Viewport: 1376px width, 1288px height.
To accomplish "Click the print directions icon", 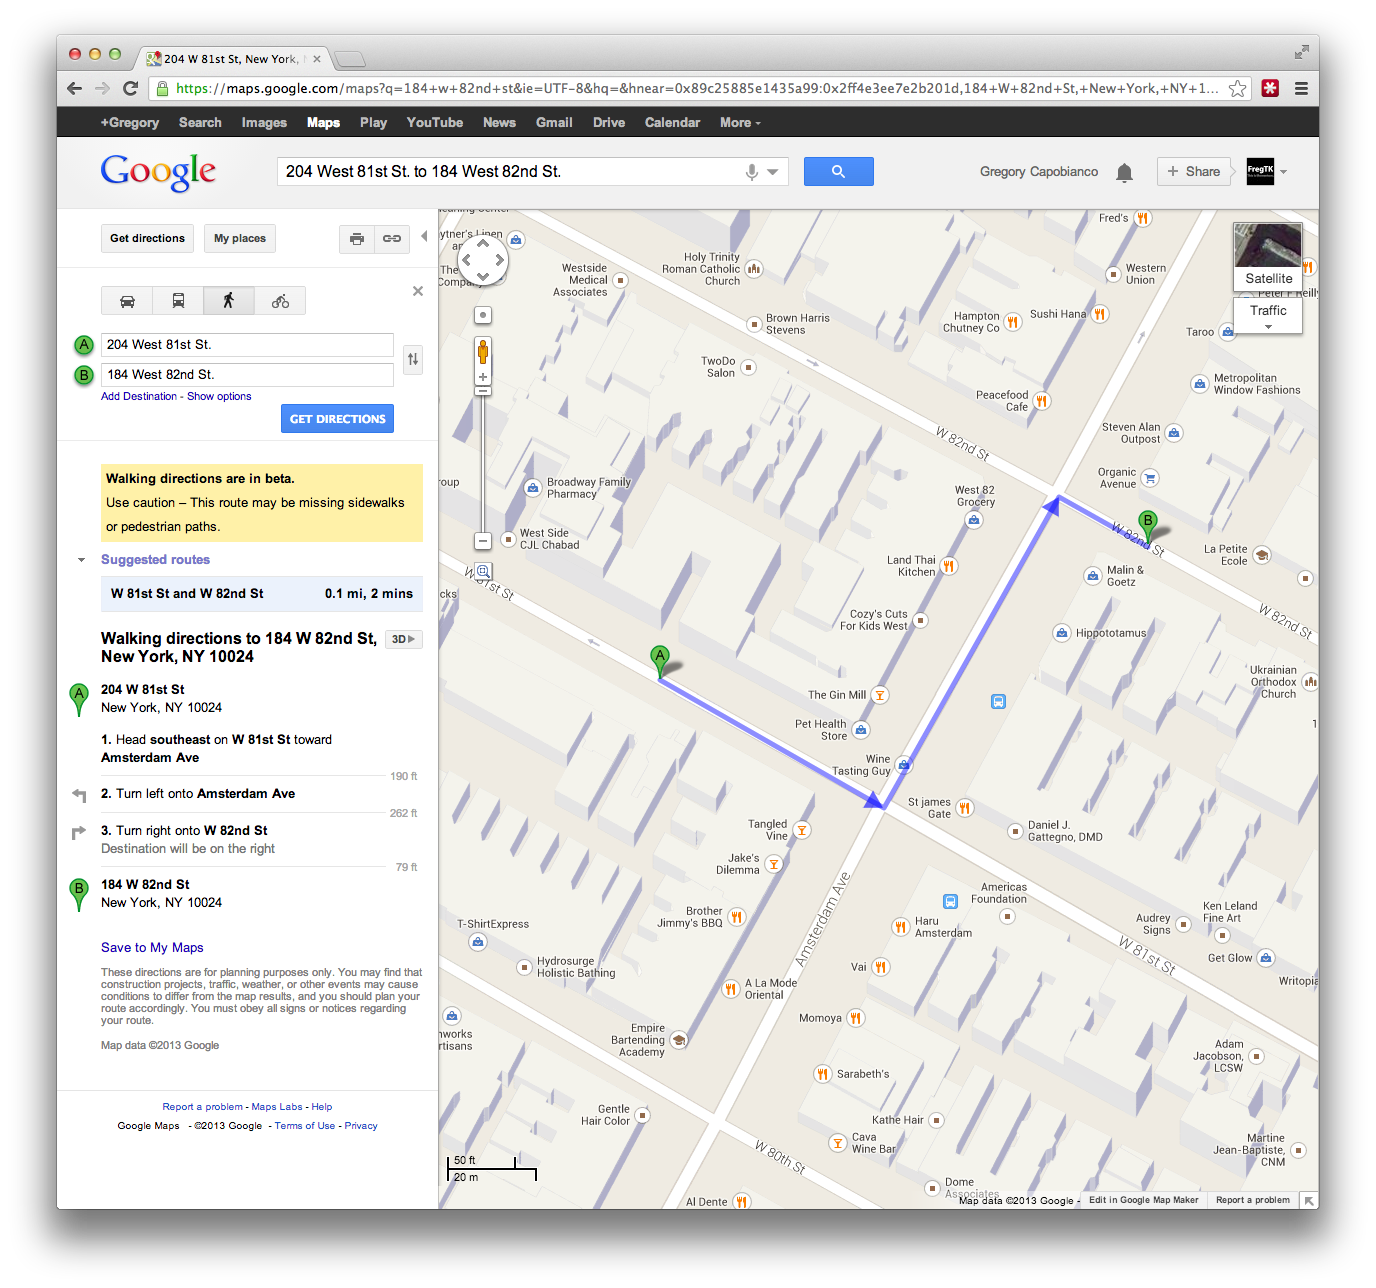I will (x=357, y=239).
